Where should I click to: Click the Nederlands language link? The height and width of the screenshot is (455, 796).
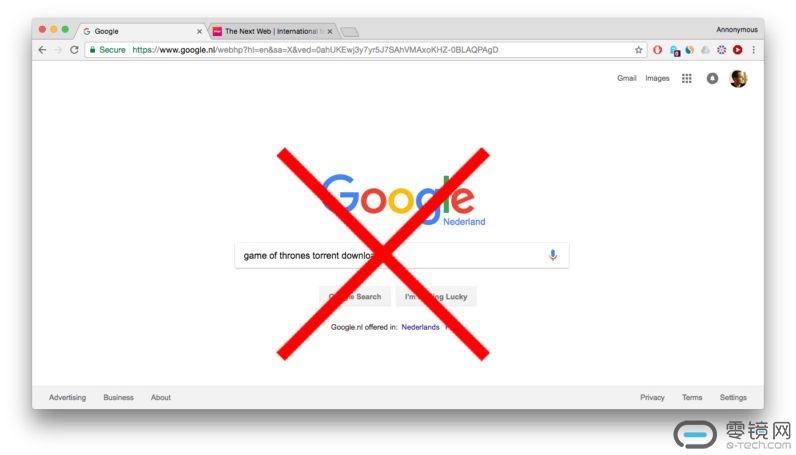click(420, 327)
